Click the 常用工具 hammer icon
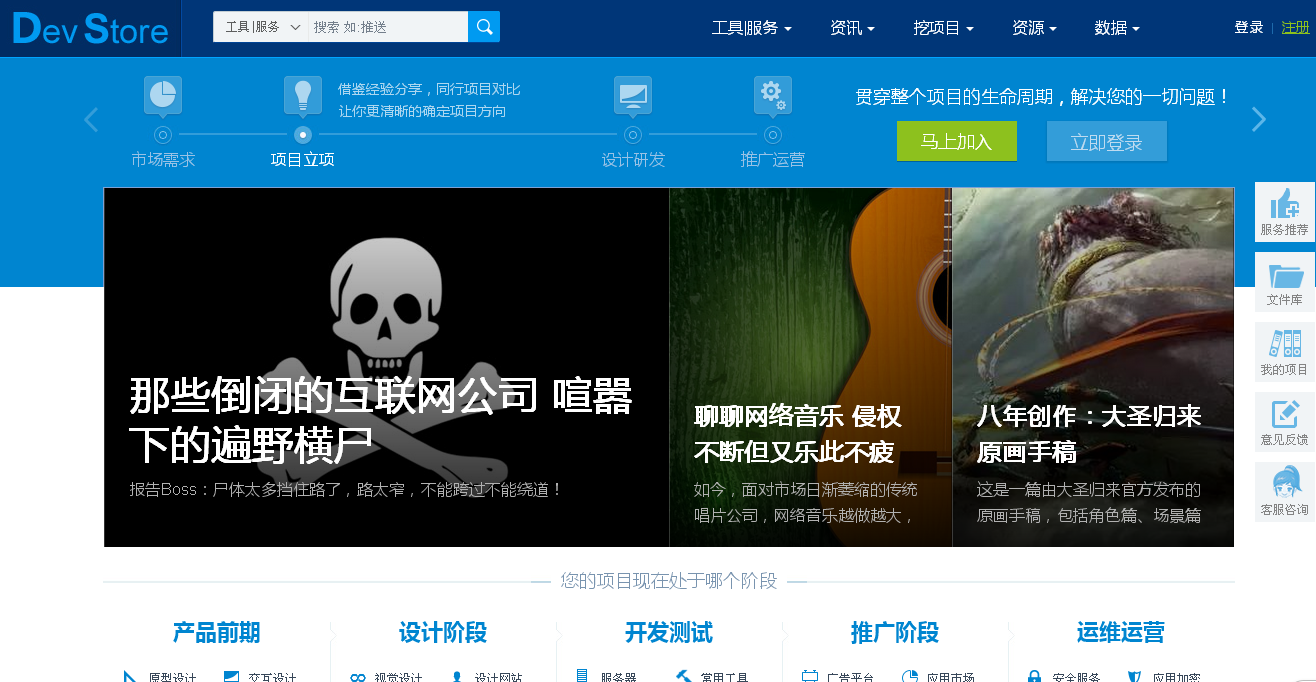Viewport: 1316px width, 682px height. click(684, 677)
